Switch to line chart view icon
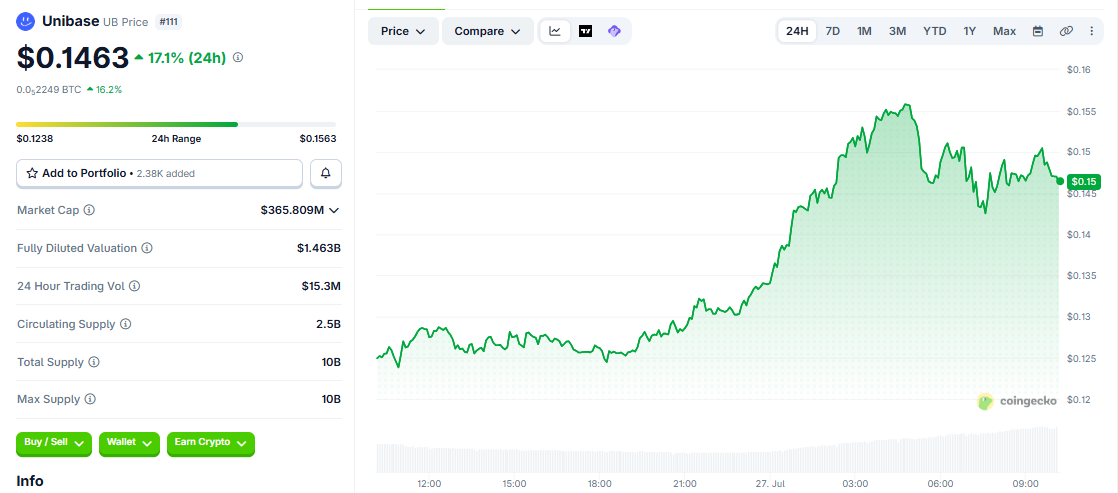The image size is (1118, 493). [555, 31]
